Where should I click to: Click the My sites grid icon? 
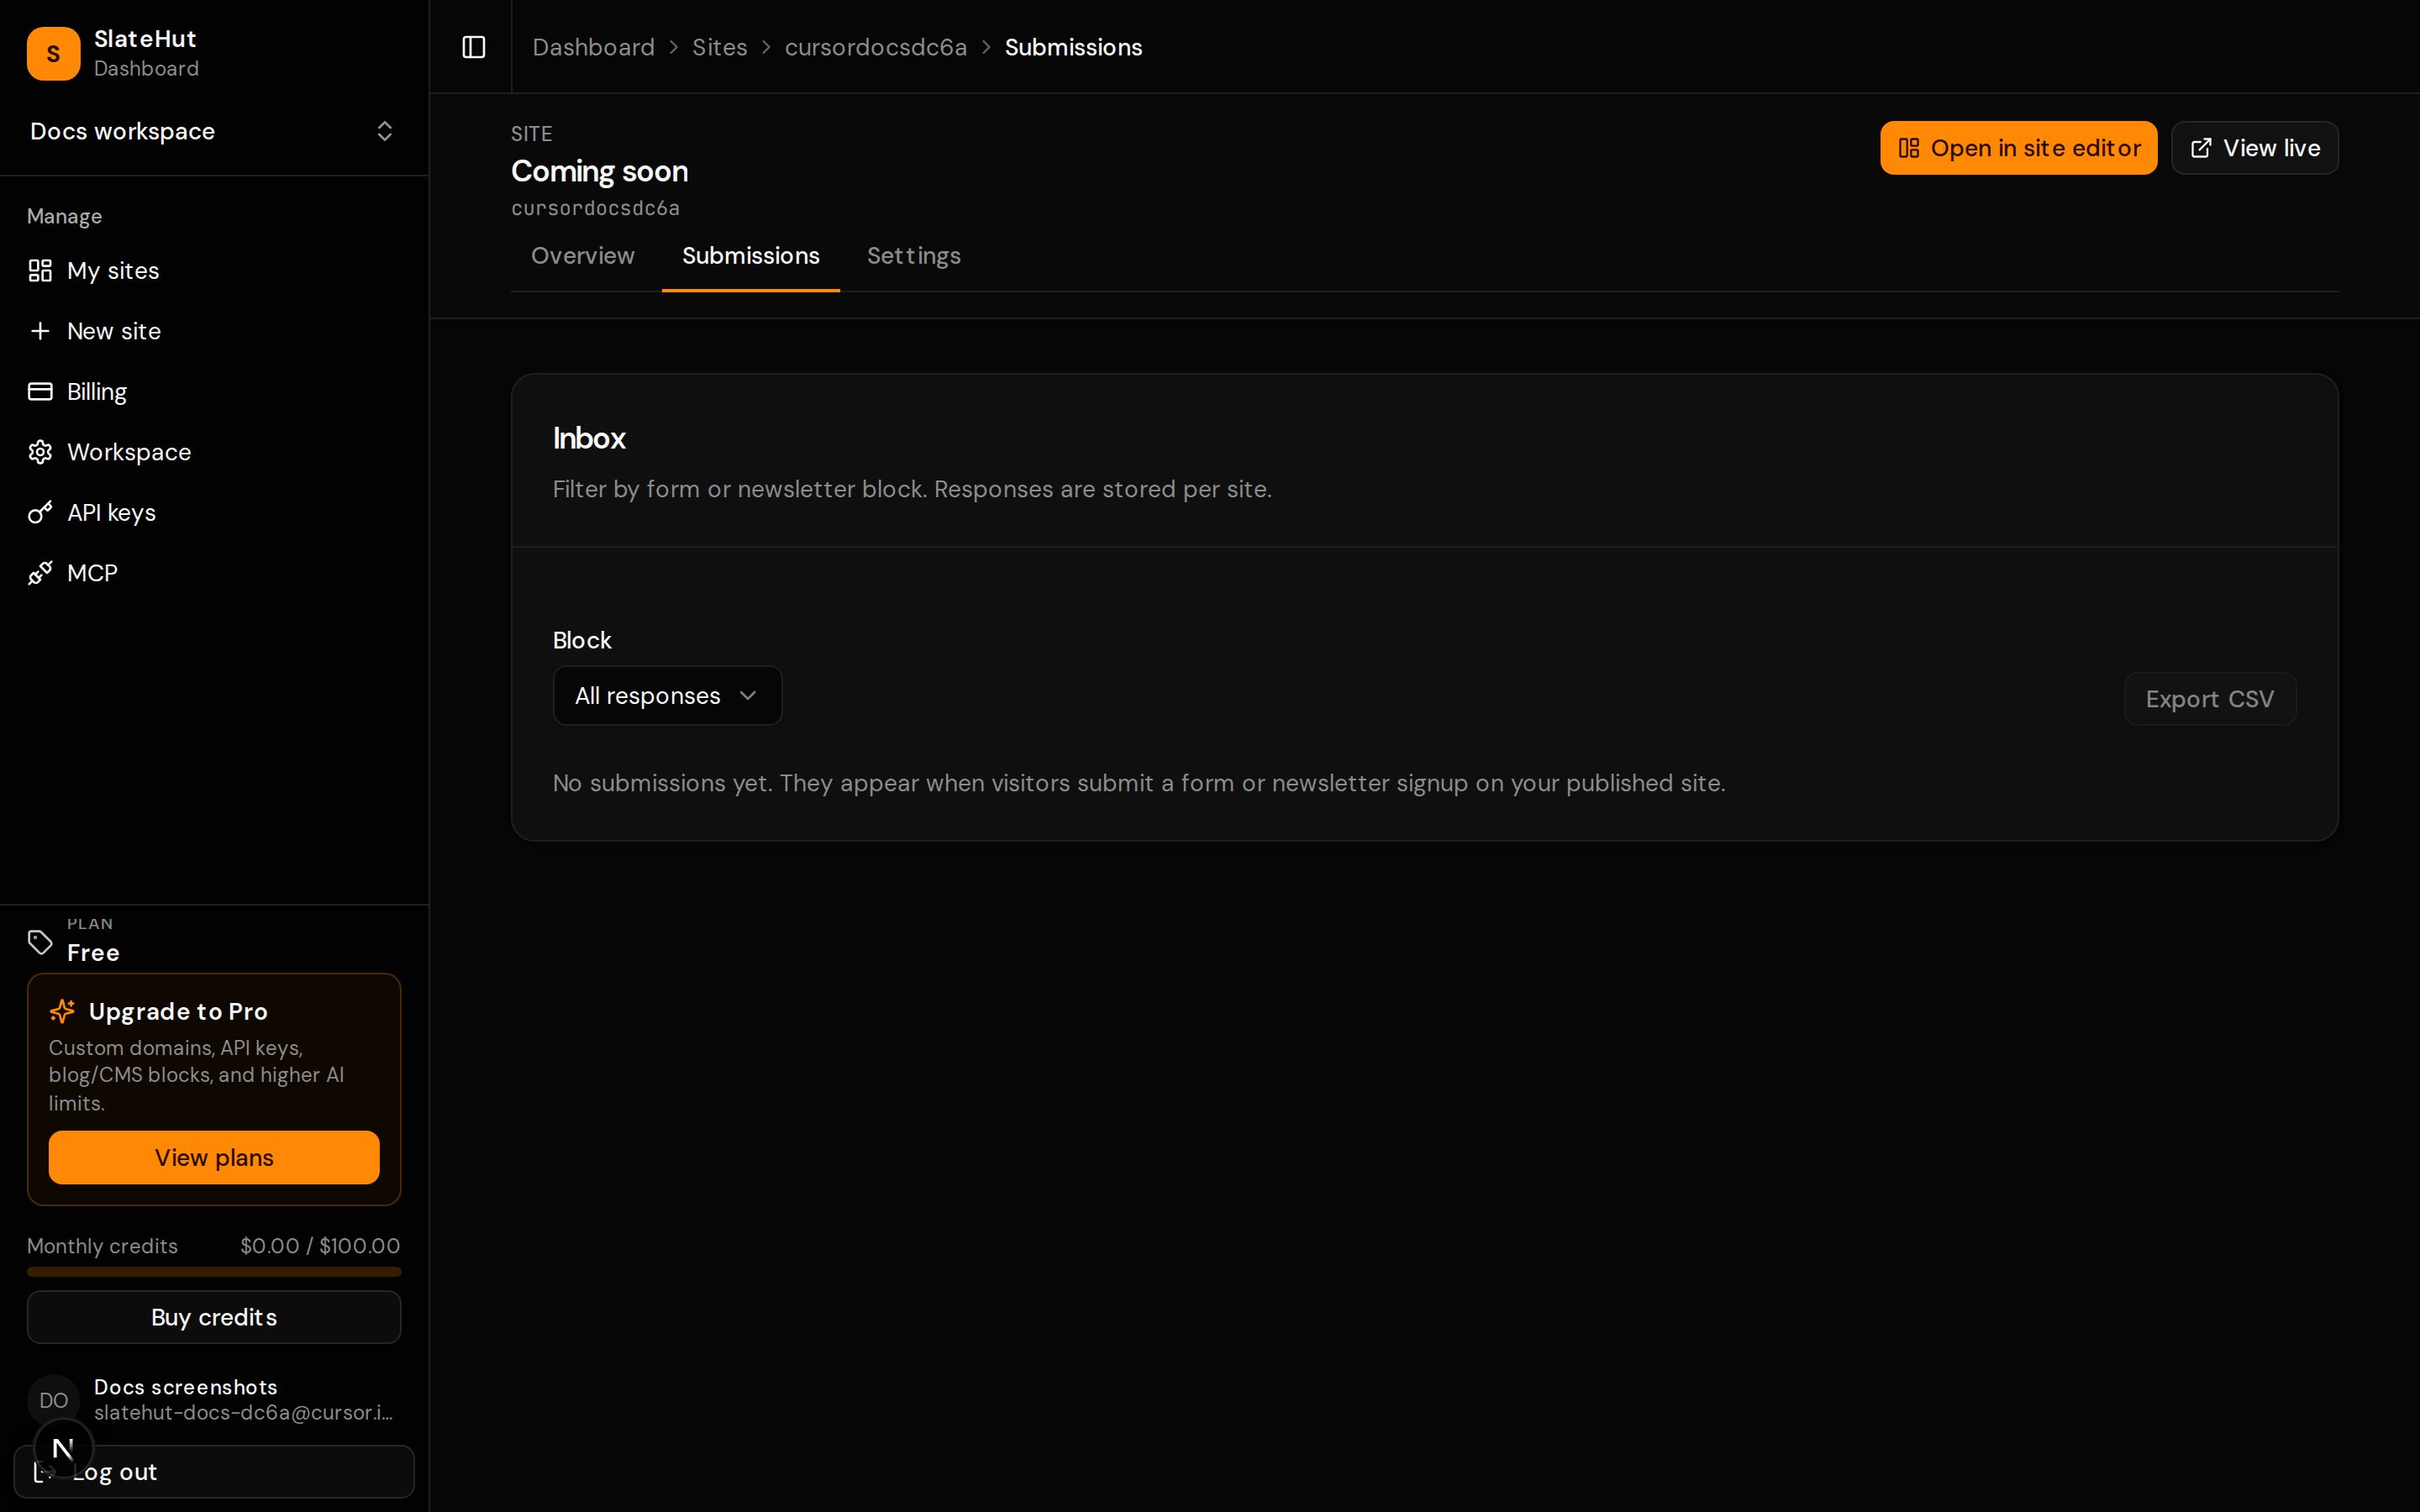pos(40,271)
